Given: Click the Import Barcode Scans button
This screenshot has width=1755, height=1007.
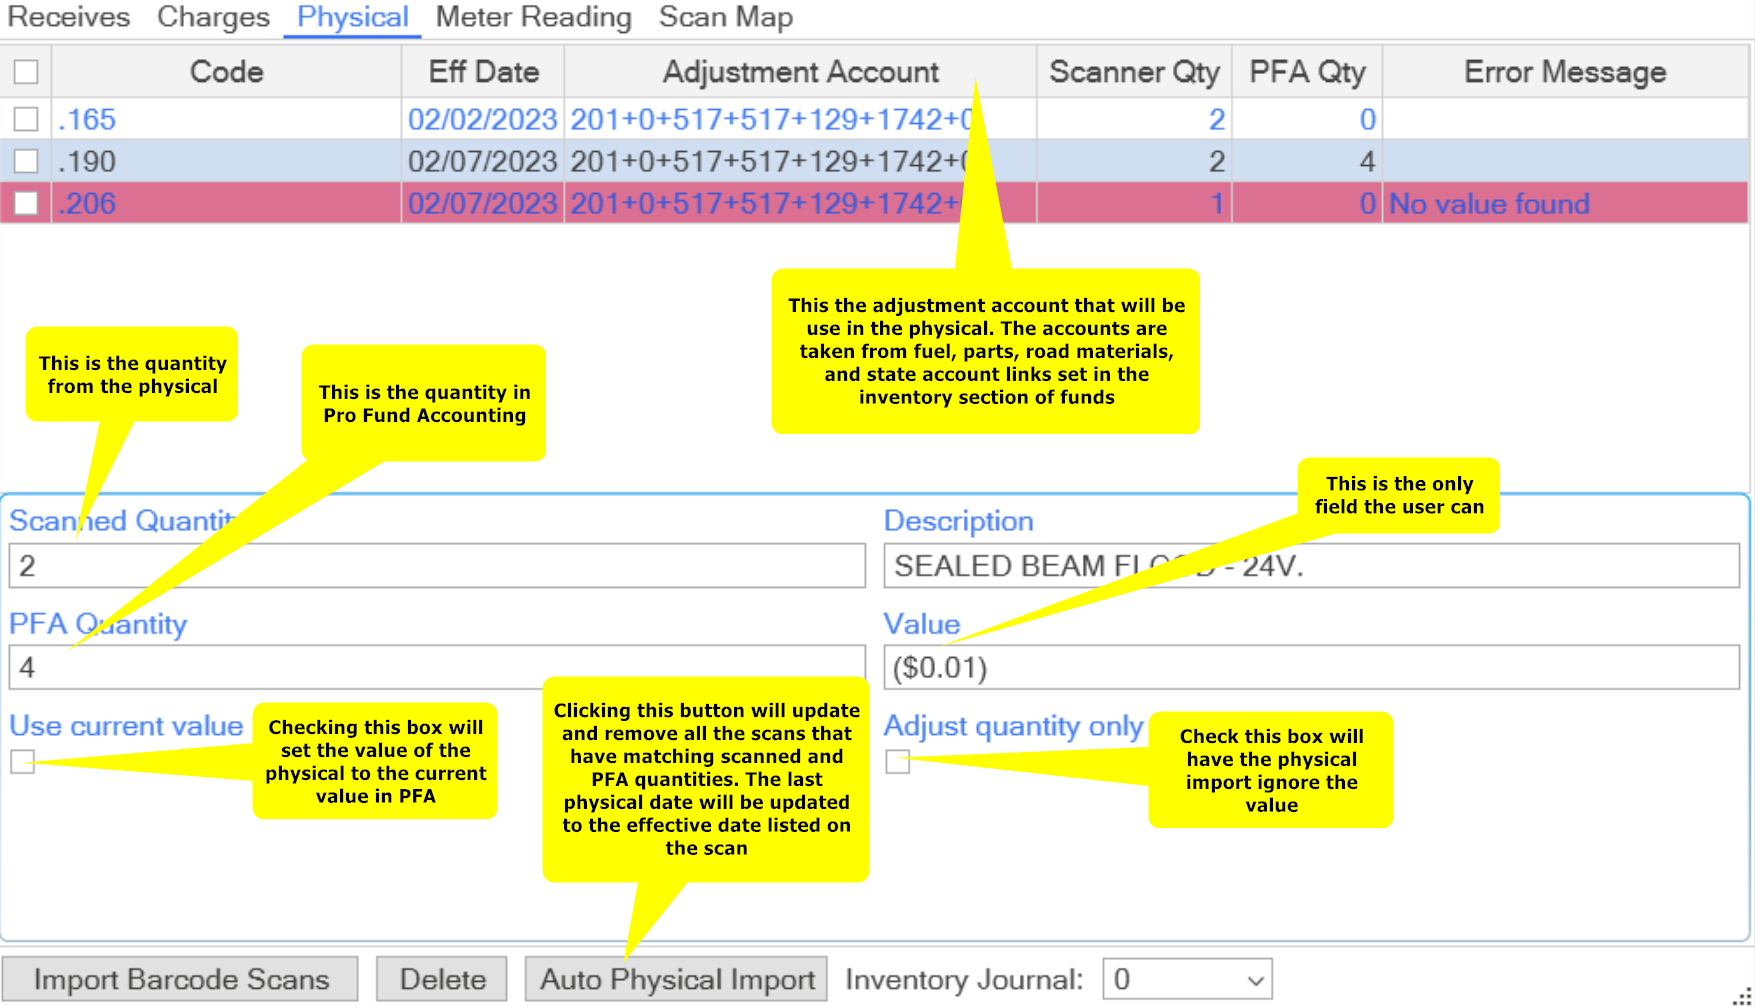Looking at the screenshot, I should pos(180,979).
